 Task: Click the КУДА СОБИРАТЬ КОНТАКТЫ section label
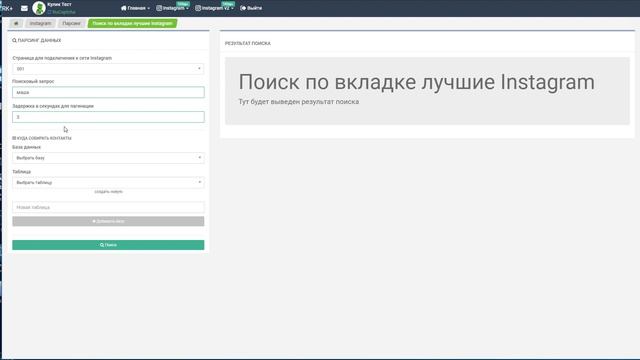pos(42,138)
